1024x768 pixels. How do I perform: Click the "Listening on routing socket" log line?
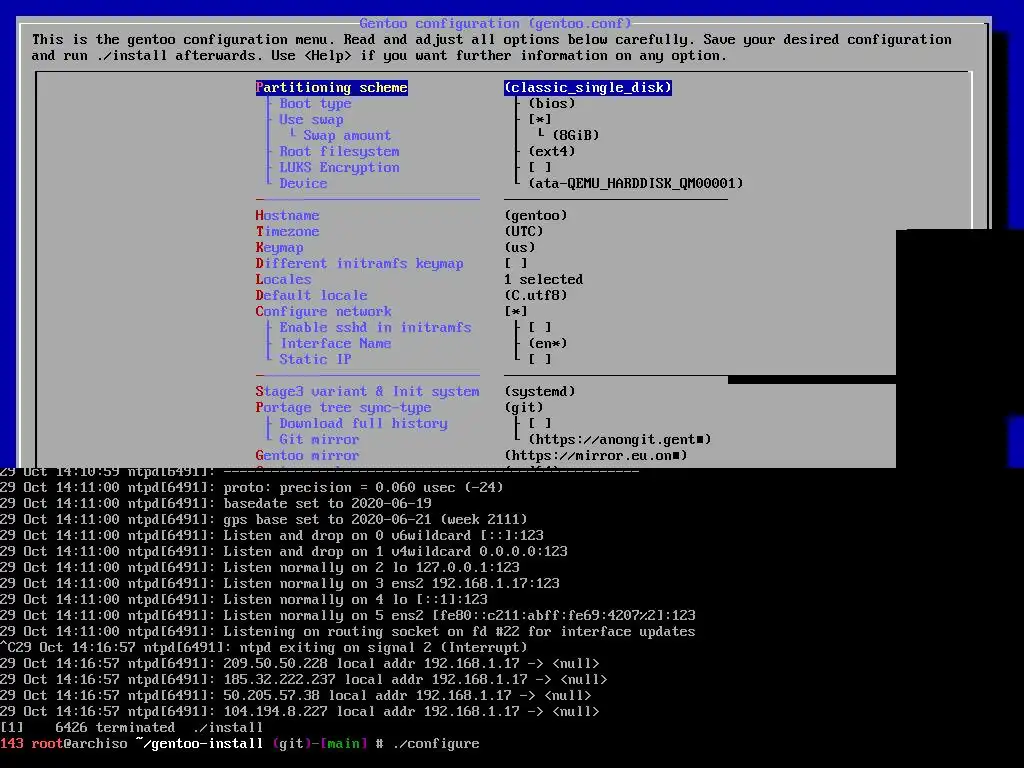tap(347, 632)
